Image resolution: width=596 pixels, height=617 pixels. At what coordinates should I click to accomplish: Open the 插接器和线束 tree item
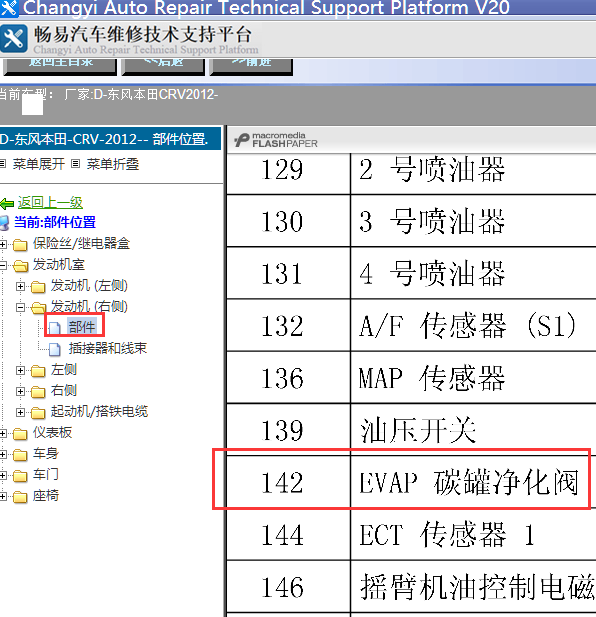click(x=107, y=348)
